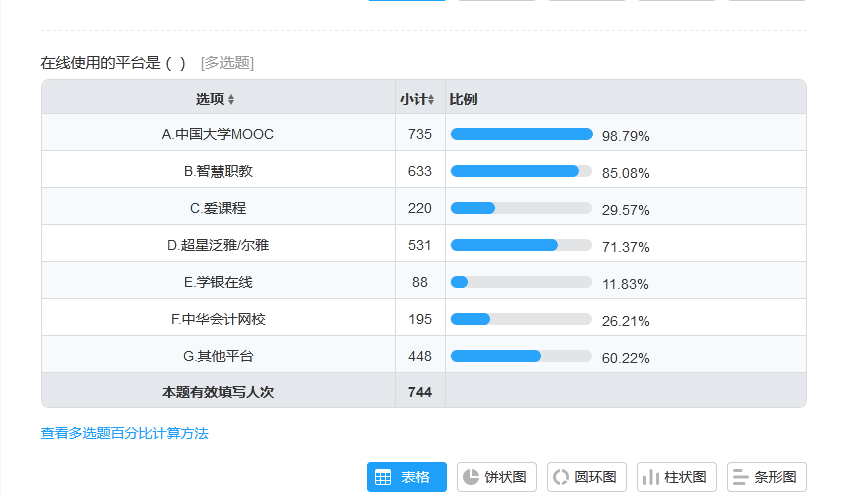
Task: Open 查看多选题百分比计算方法 link
Action: [x=124, y=433]
